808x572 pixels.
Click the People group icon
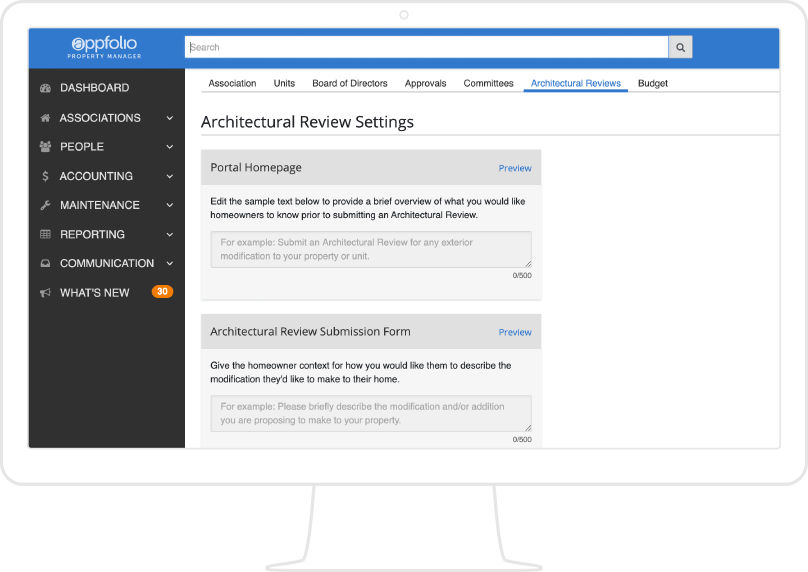click(45, 147)
